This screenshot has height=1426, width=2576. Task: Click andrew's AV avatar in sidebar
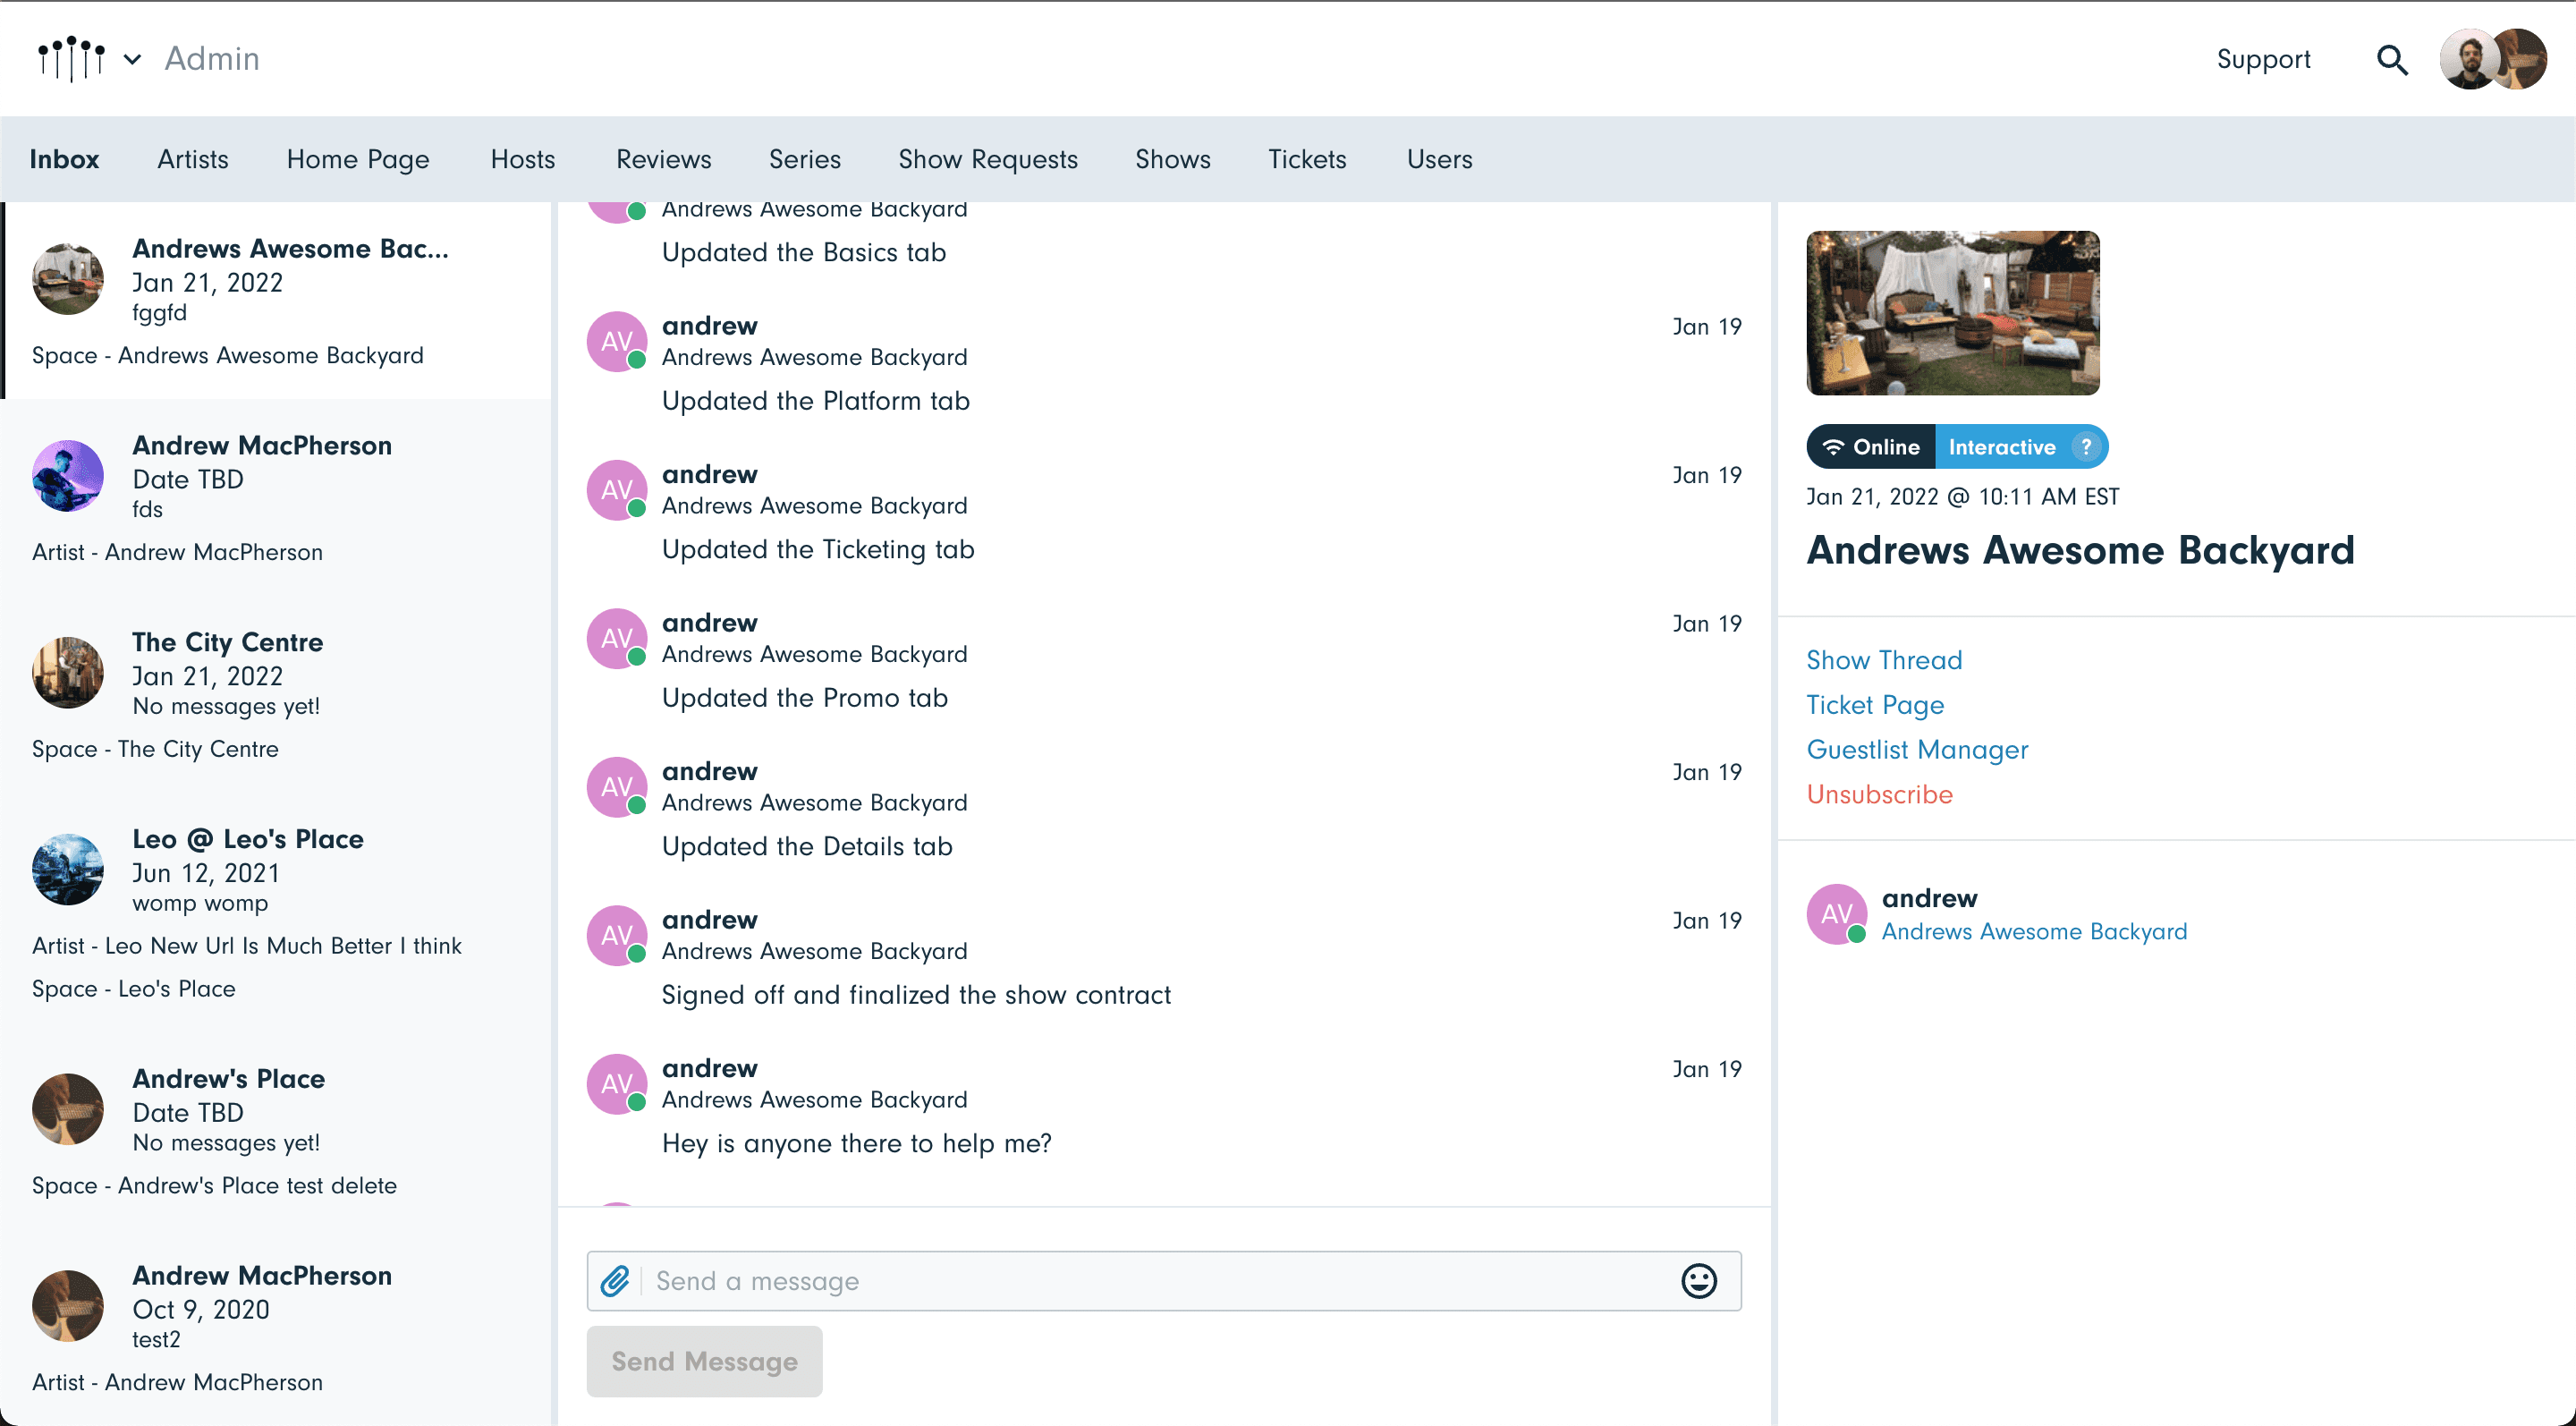(1836, 914)
